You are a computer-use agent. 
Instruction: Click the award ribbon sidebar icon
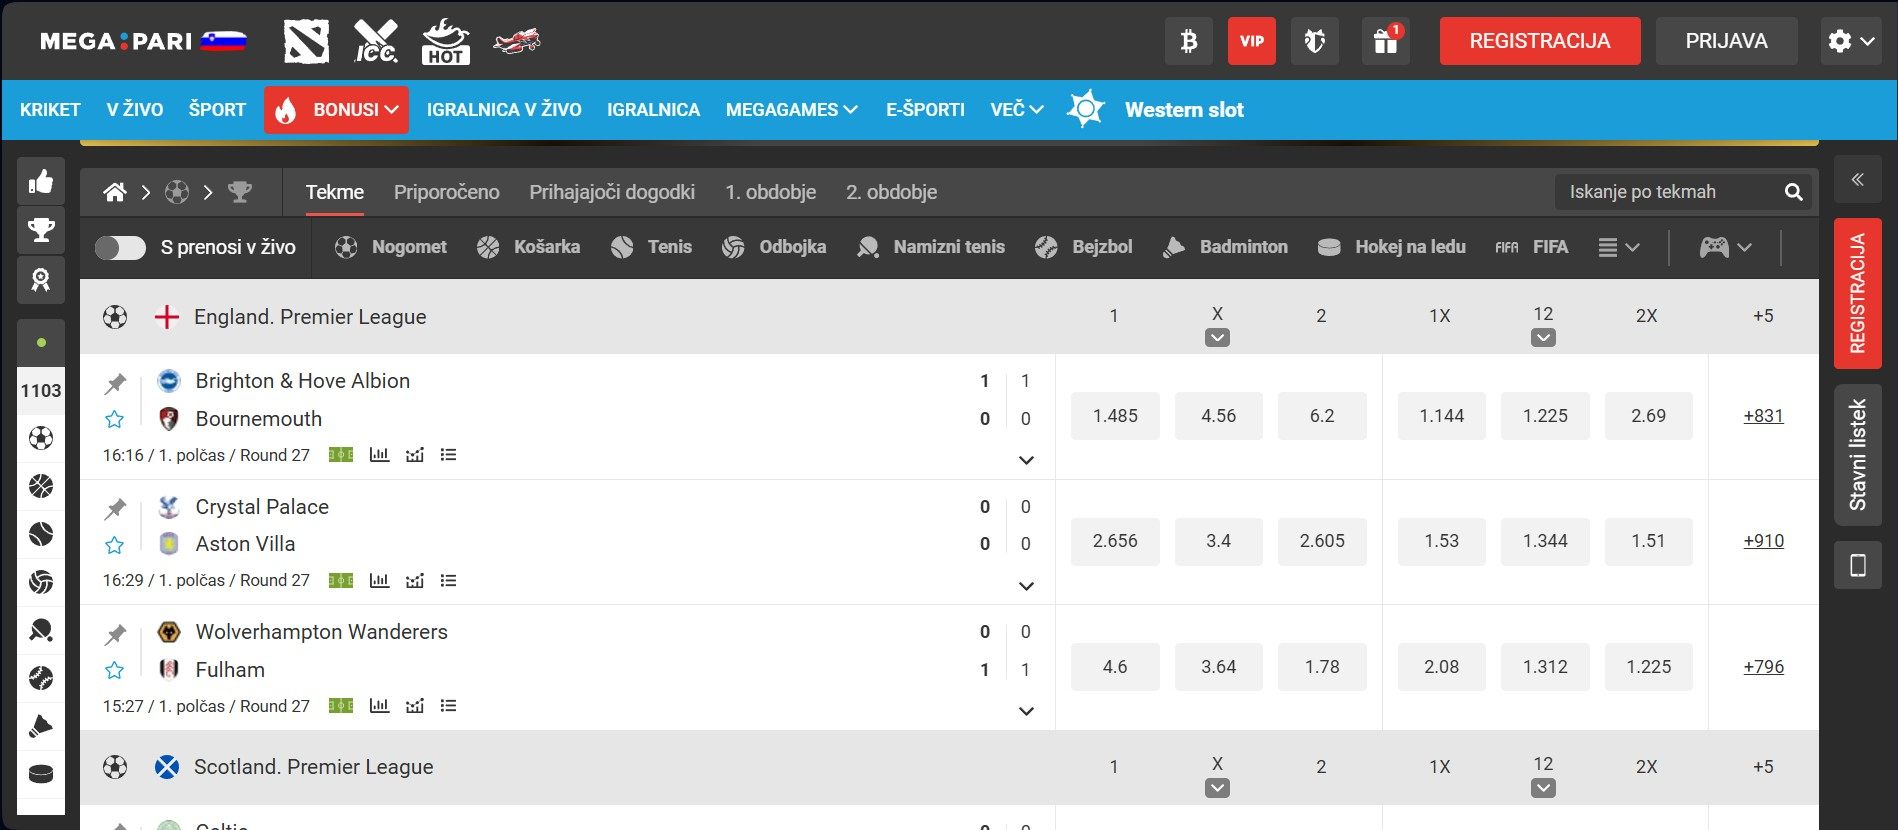41,280
